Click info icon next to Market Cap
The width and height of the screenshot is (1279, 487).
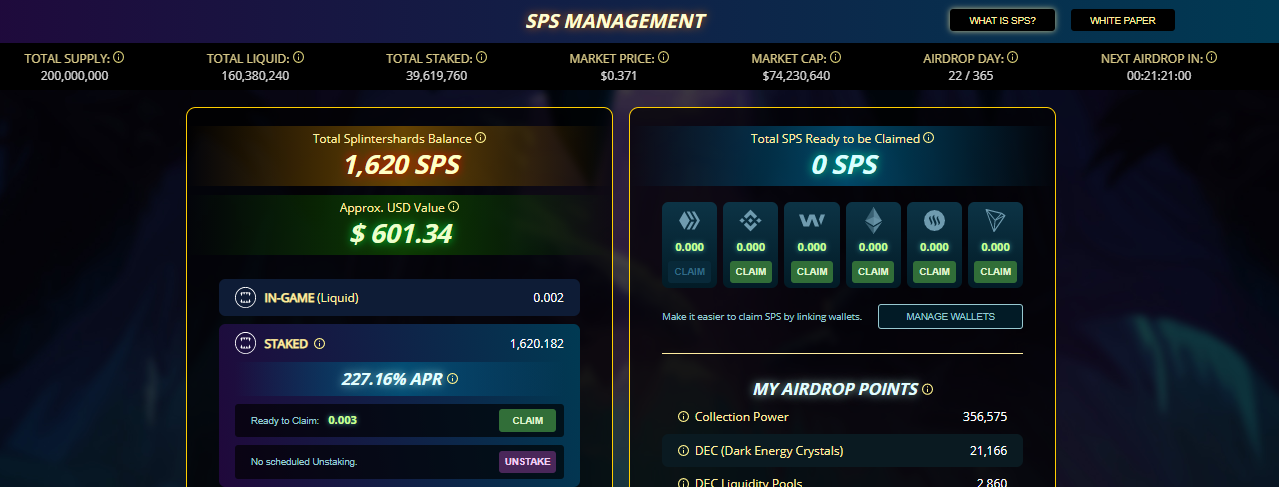pos(835,58)
